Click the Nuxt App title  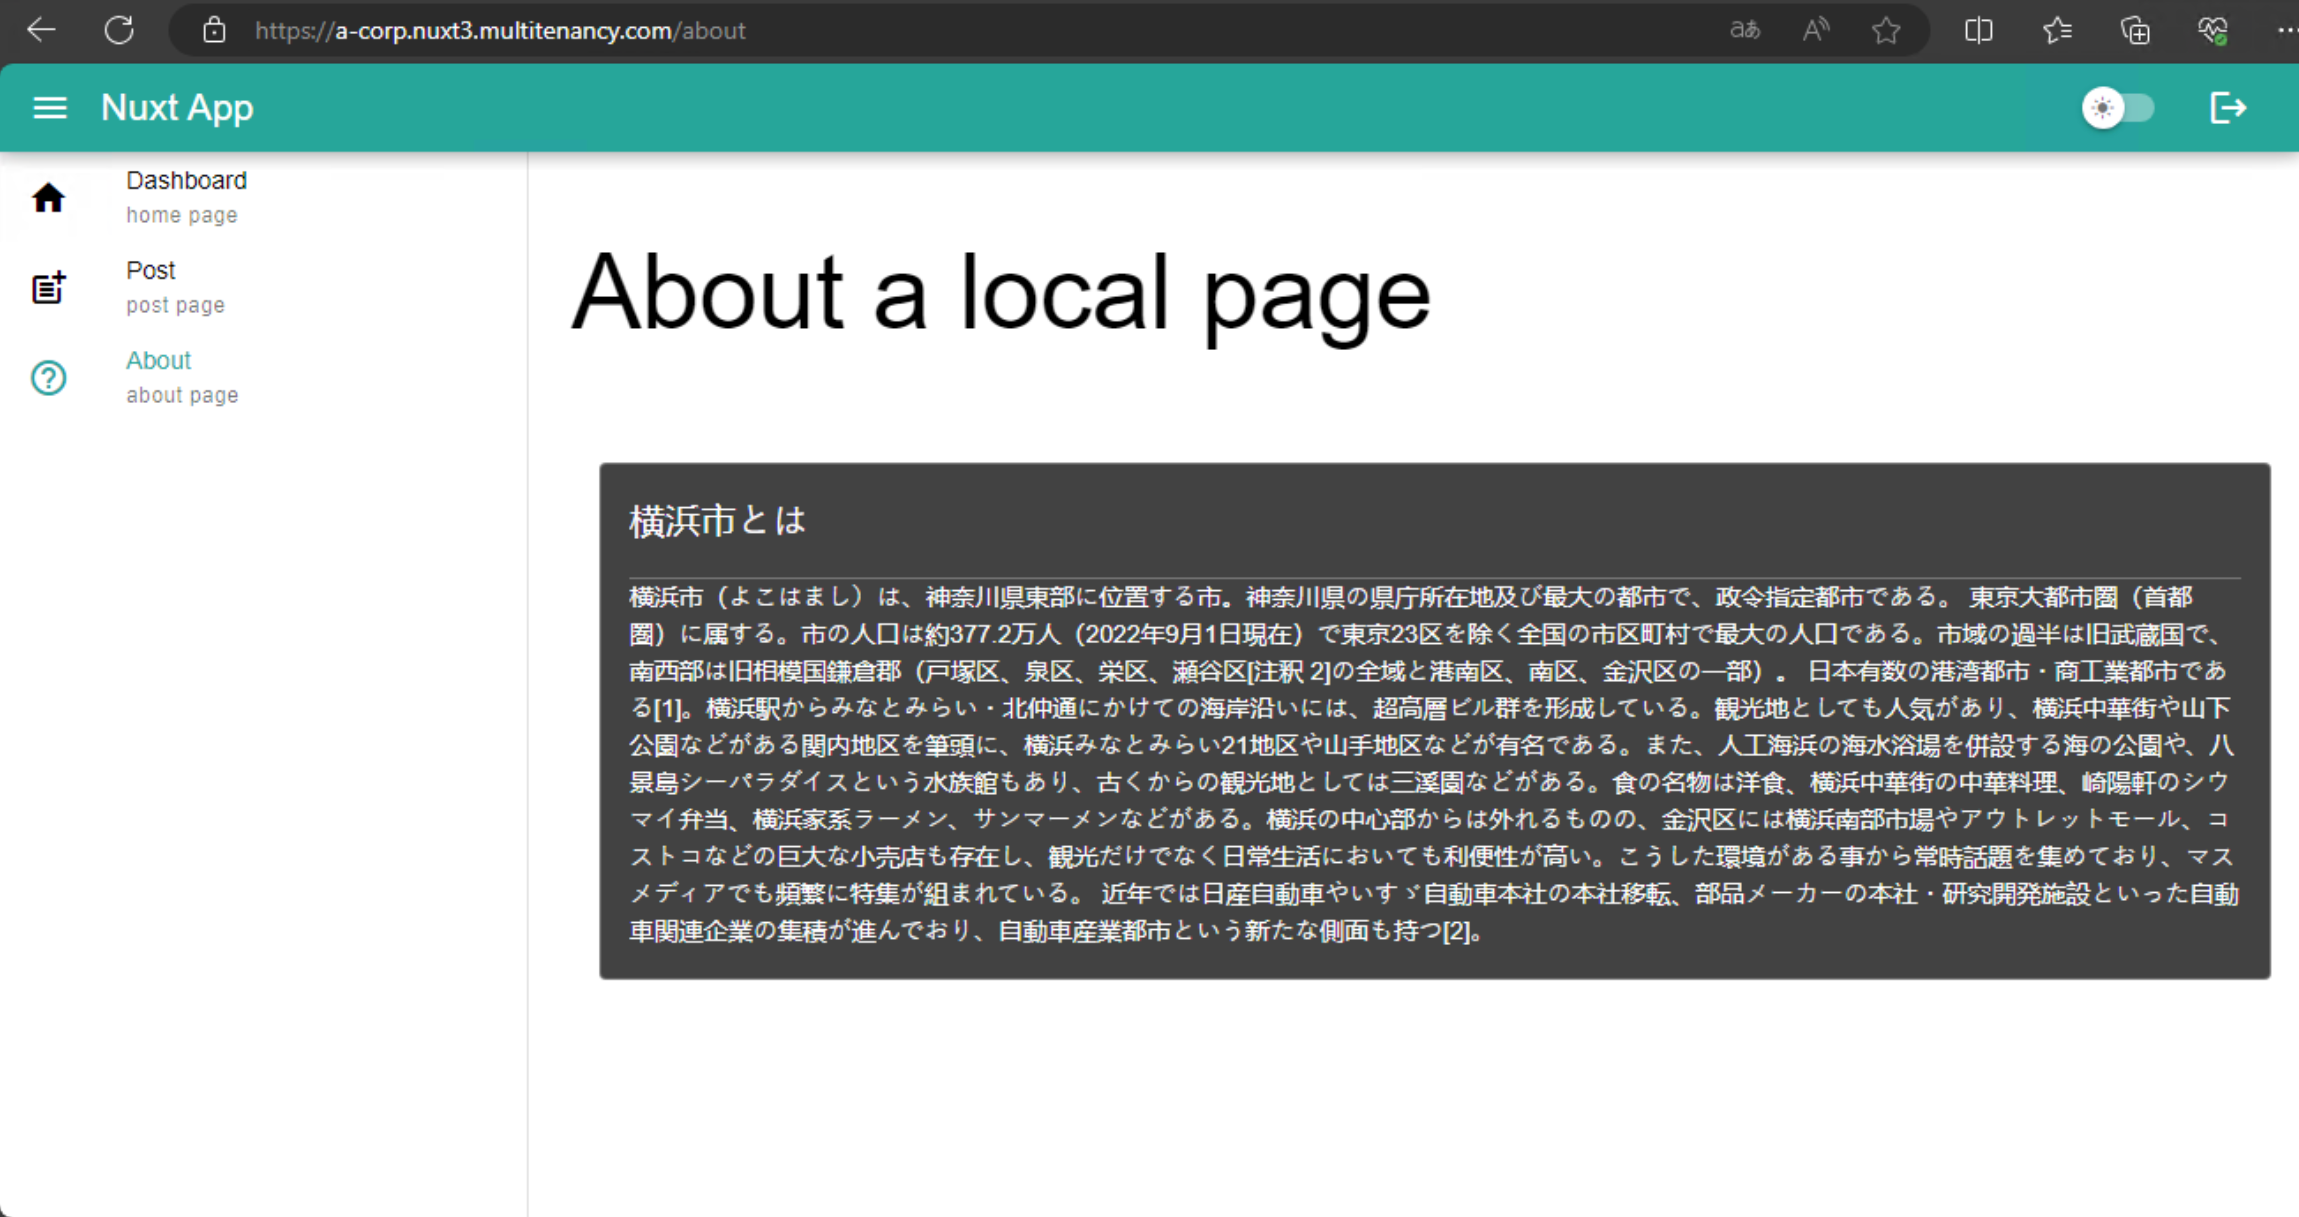[177, 108]
